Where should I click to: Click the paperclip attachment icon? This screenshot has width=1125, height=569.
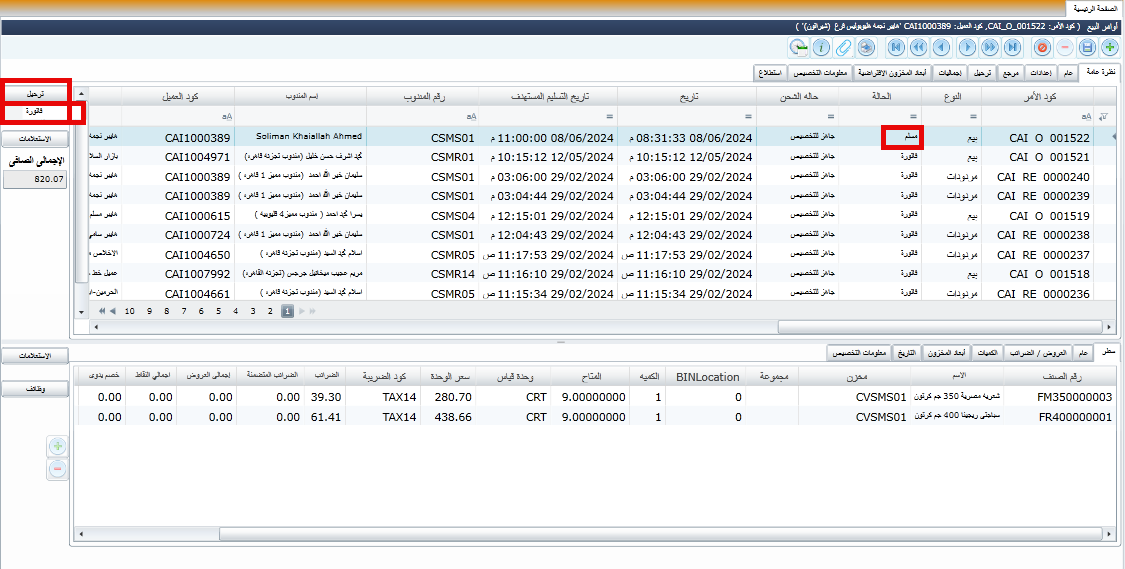click(x=844, y=47)
